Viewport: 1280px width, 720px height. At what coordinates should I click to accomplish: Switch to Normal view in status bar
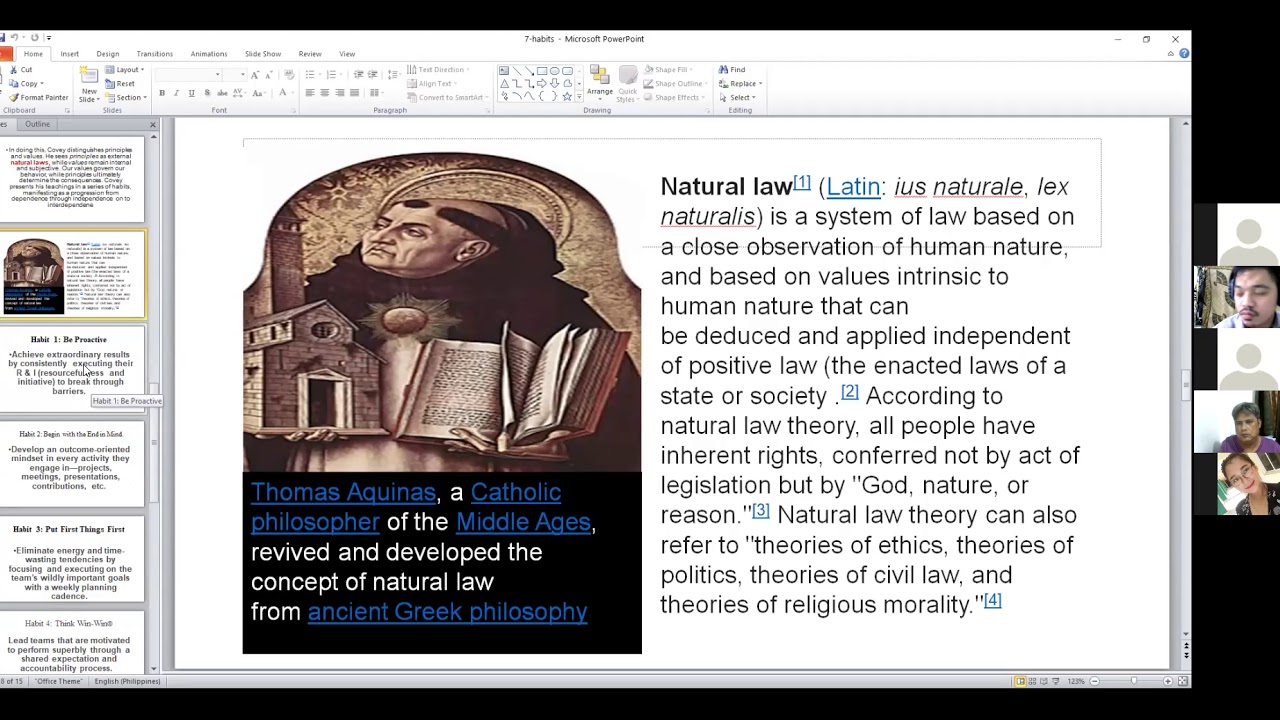pos(1020,681)
